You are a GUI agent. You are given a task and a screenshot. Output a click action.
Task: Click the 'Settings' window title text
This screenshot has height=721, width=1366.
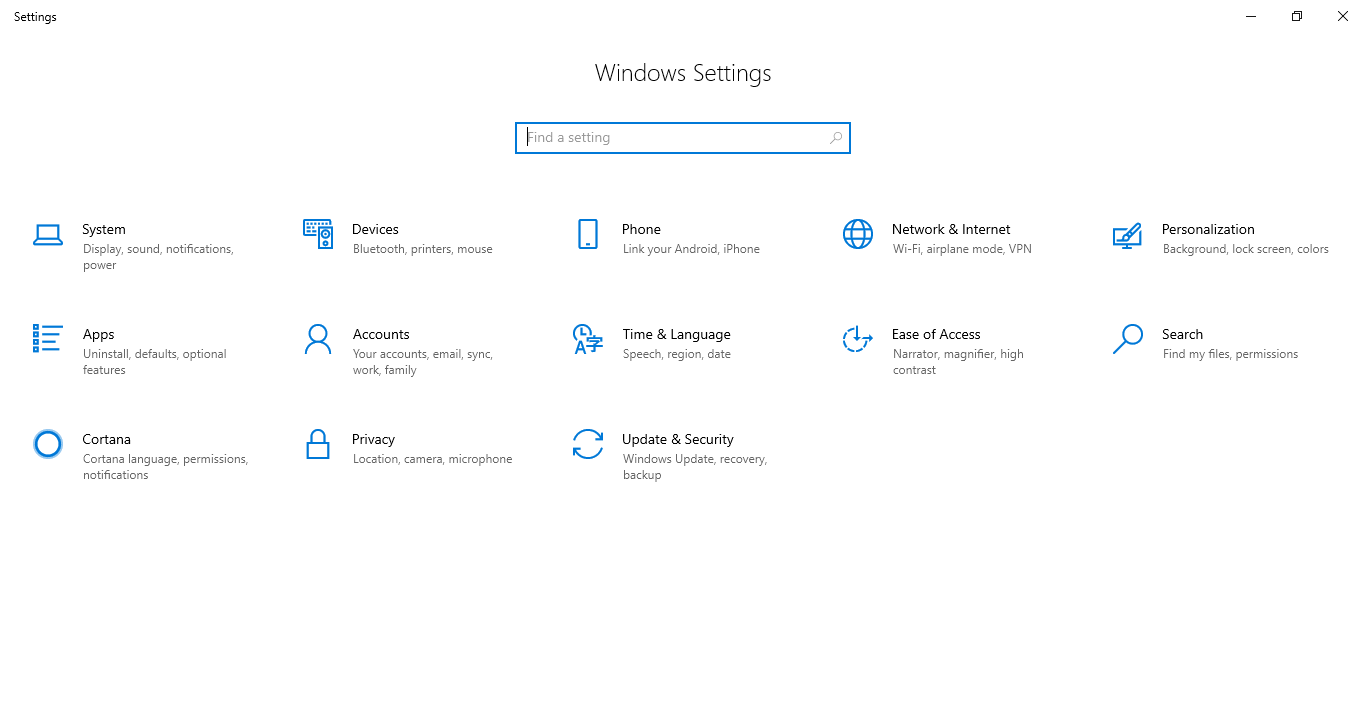[35, 16]
